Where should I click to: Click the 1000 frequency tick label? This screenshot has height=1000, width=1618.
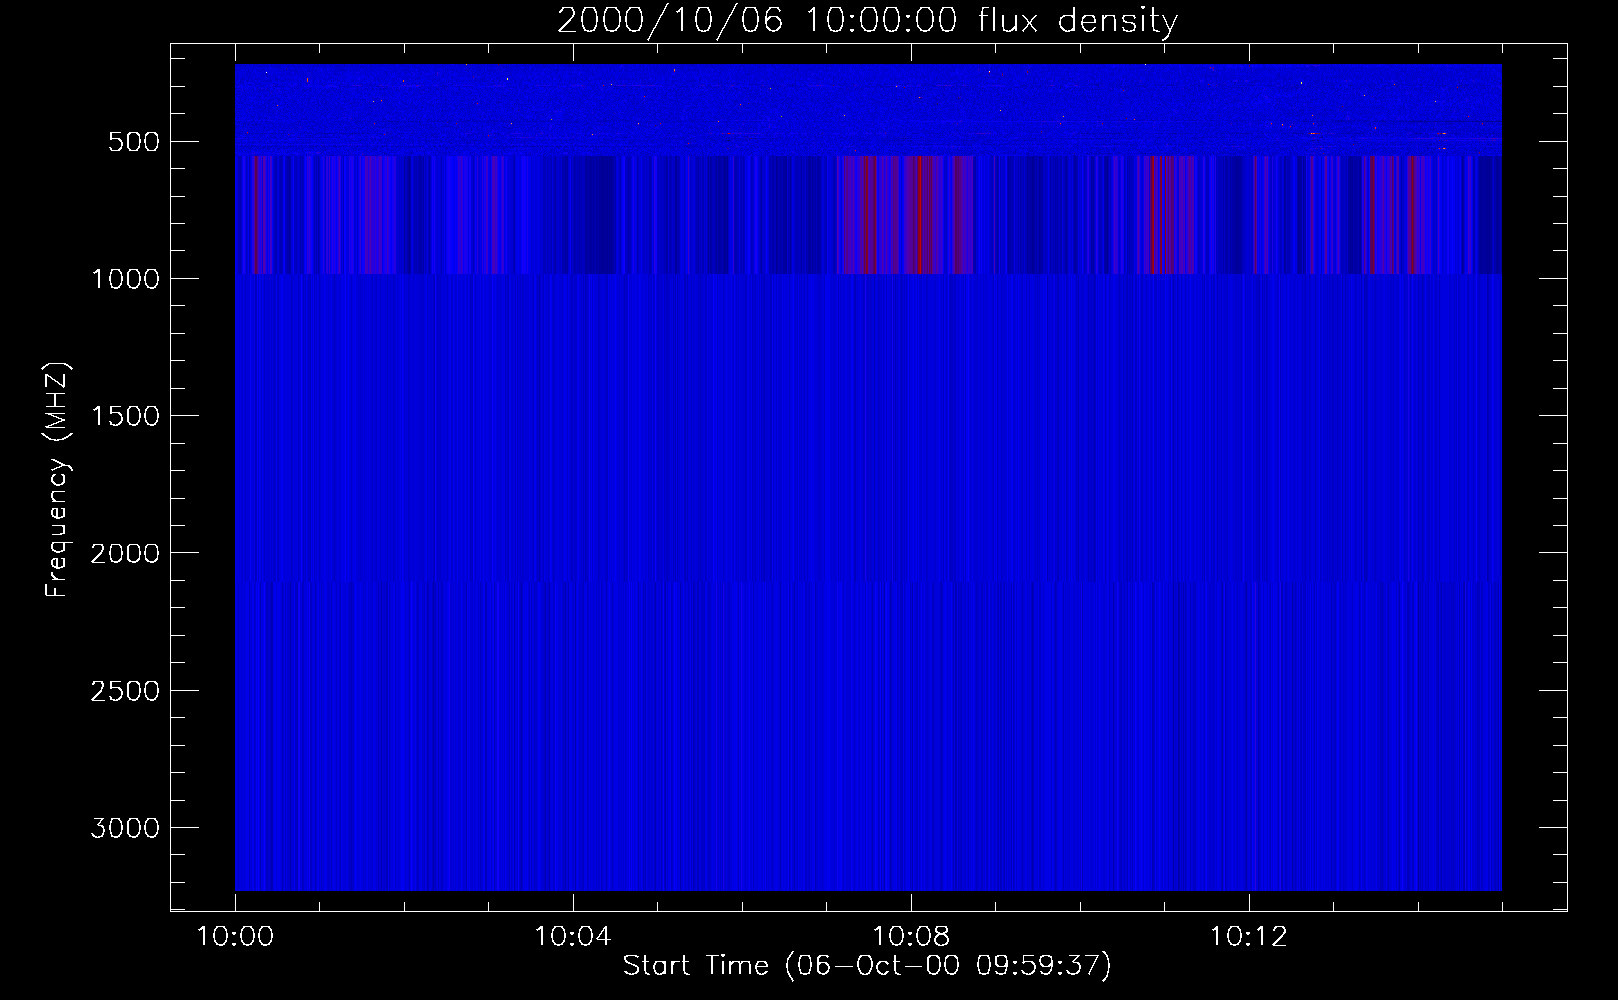[x=125, y=279]
